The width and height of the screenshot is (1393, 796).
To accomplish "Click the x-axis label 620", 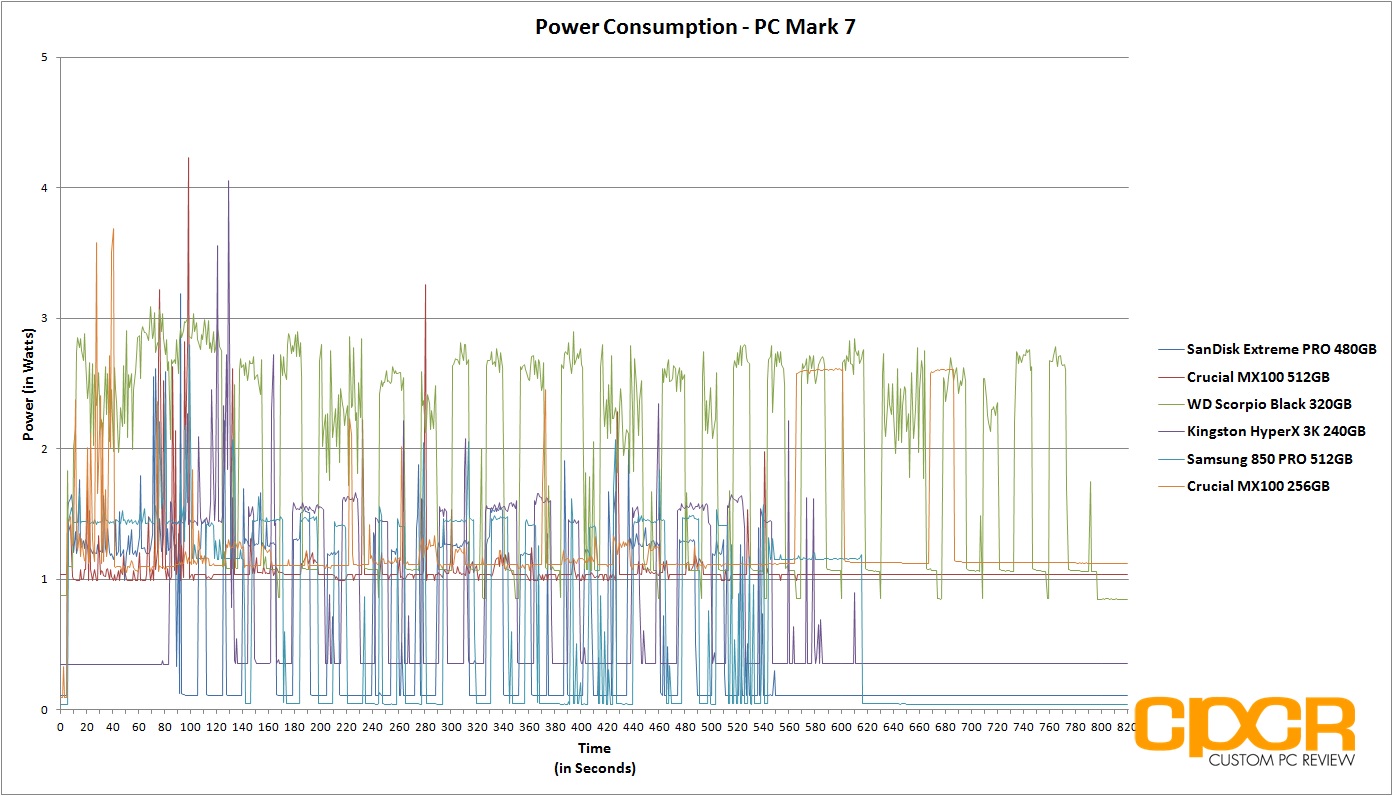I will coord(867,727).
